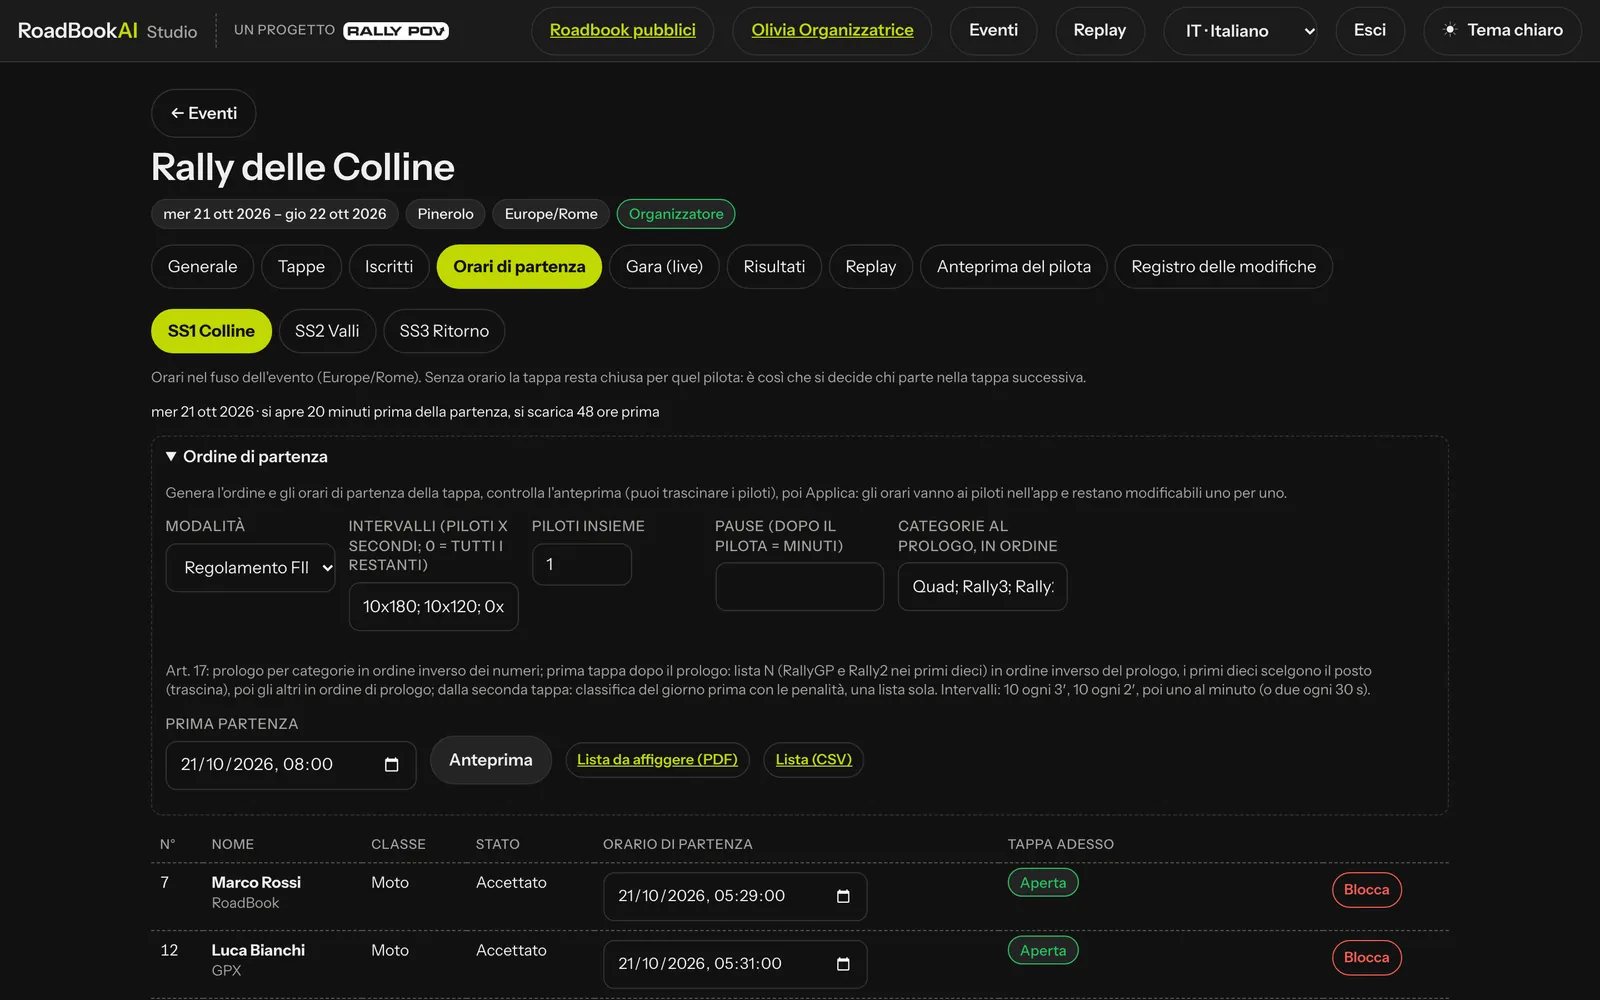
Task: Click the Organizzatore role badge
Action: coord(676,214)
